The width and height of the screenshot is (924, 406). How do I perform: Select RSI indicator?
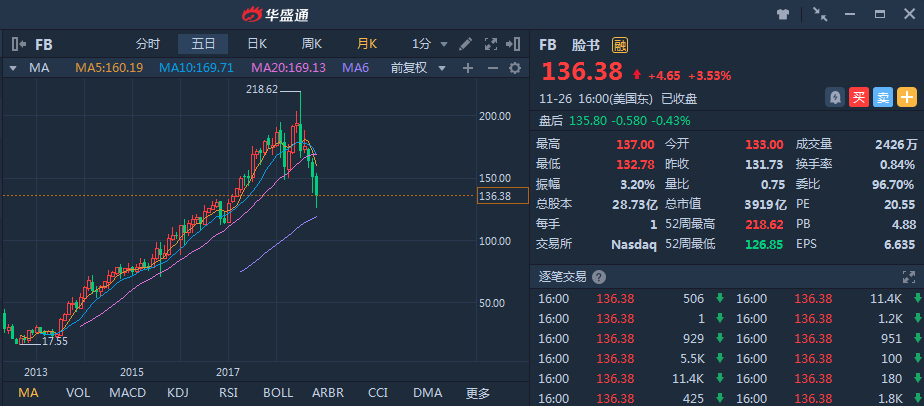click(x=228, y=393)
